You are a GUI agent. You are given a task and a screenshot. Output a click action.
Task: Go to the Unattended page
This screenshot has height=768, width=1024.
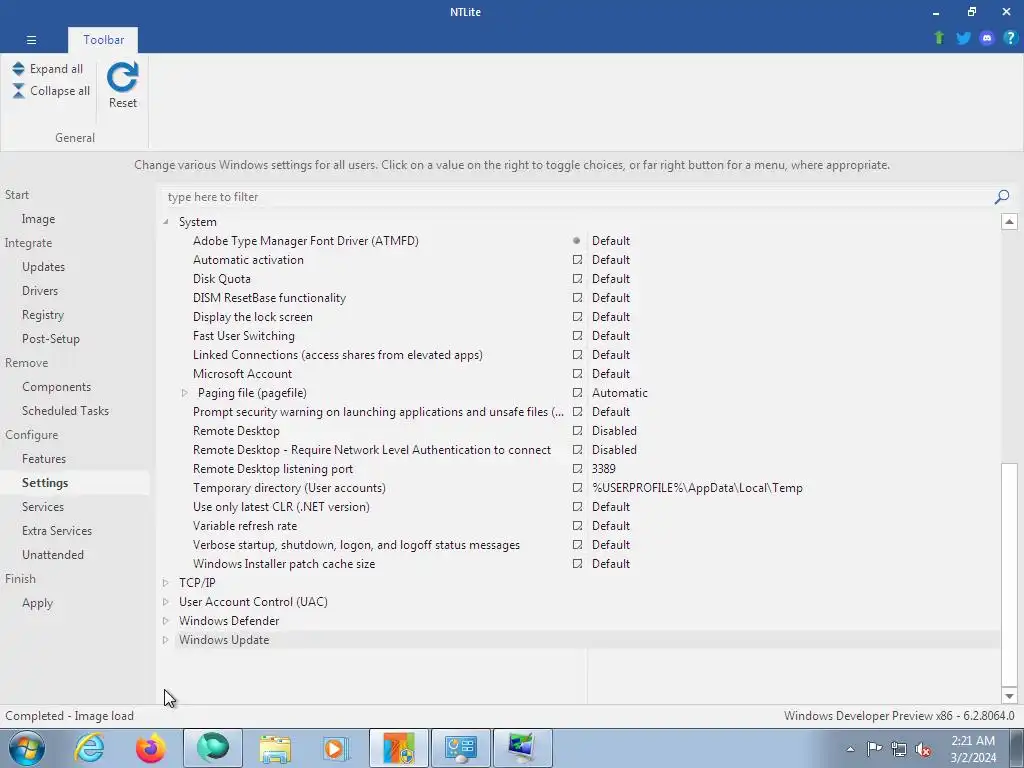click(53, 554)
